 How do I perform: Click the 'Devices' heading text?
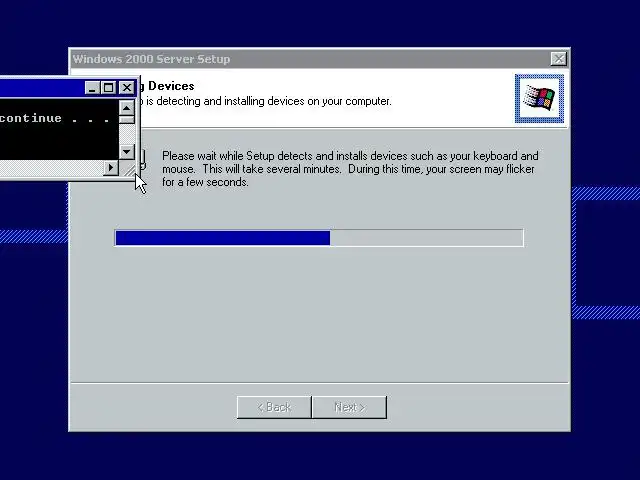point(171,86)
